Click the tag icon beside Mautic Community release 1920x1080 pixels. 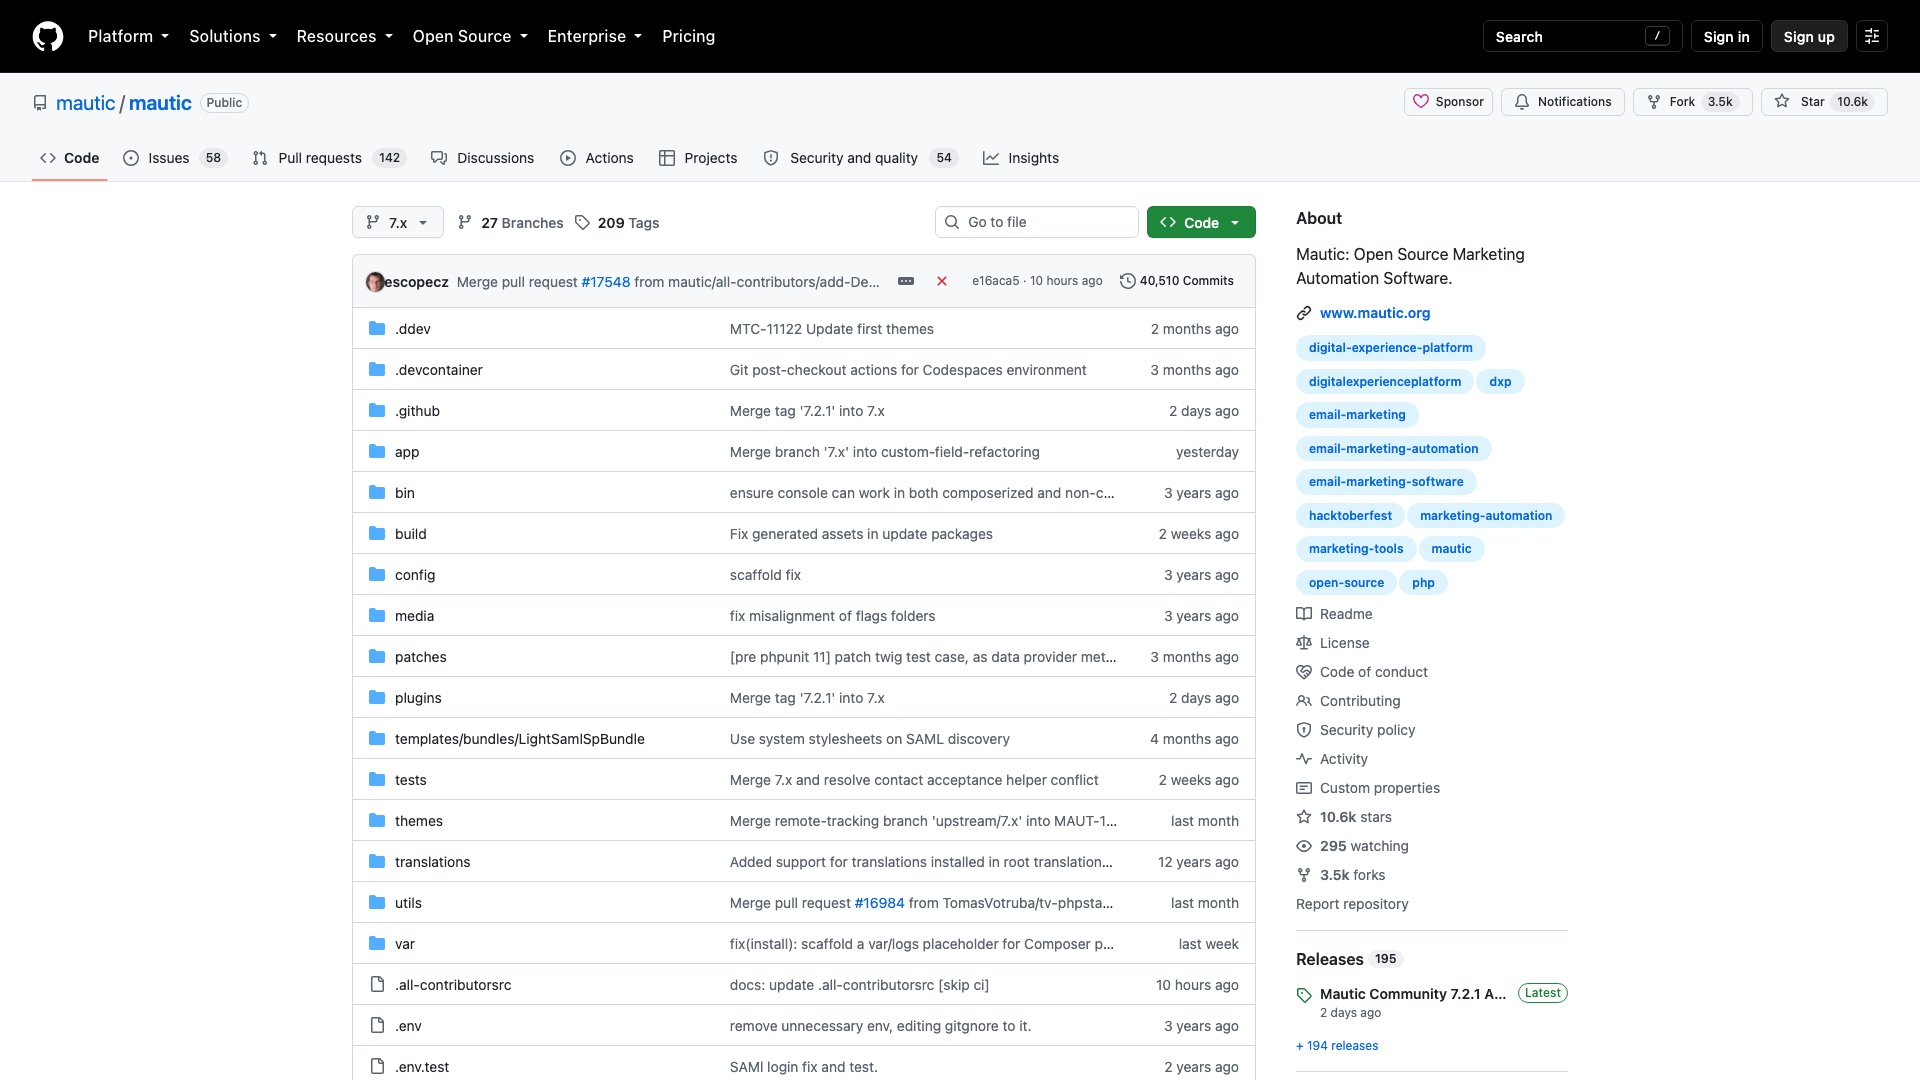coord(1304,995)
